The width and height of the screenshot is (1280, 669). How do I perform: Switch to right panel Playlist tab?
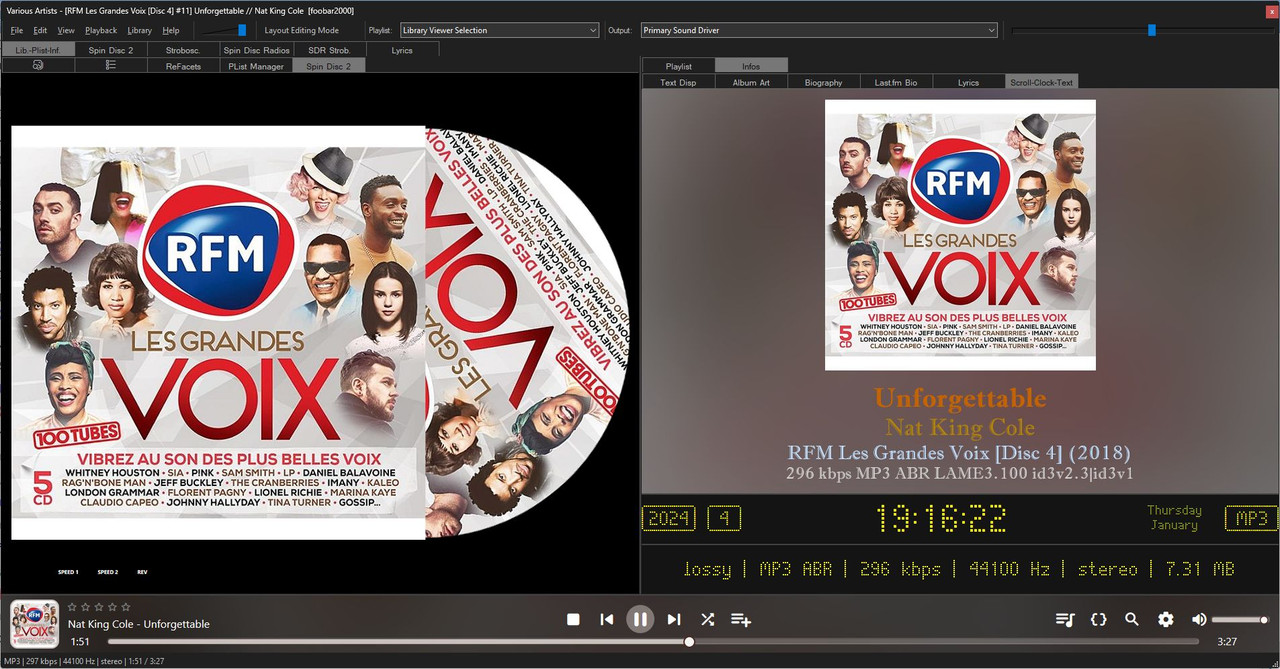pyautogui.click(x=679, y=65)
